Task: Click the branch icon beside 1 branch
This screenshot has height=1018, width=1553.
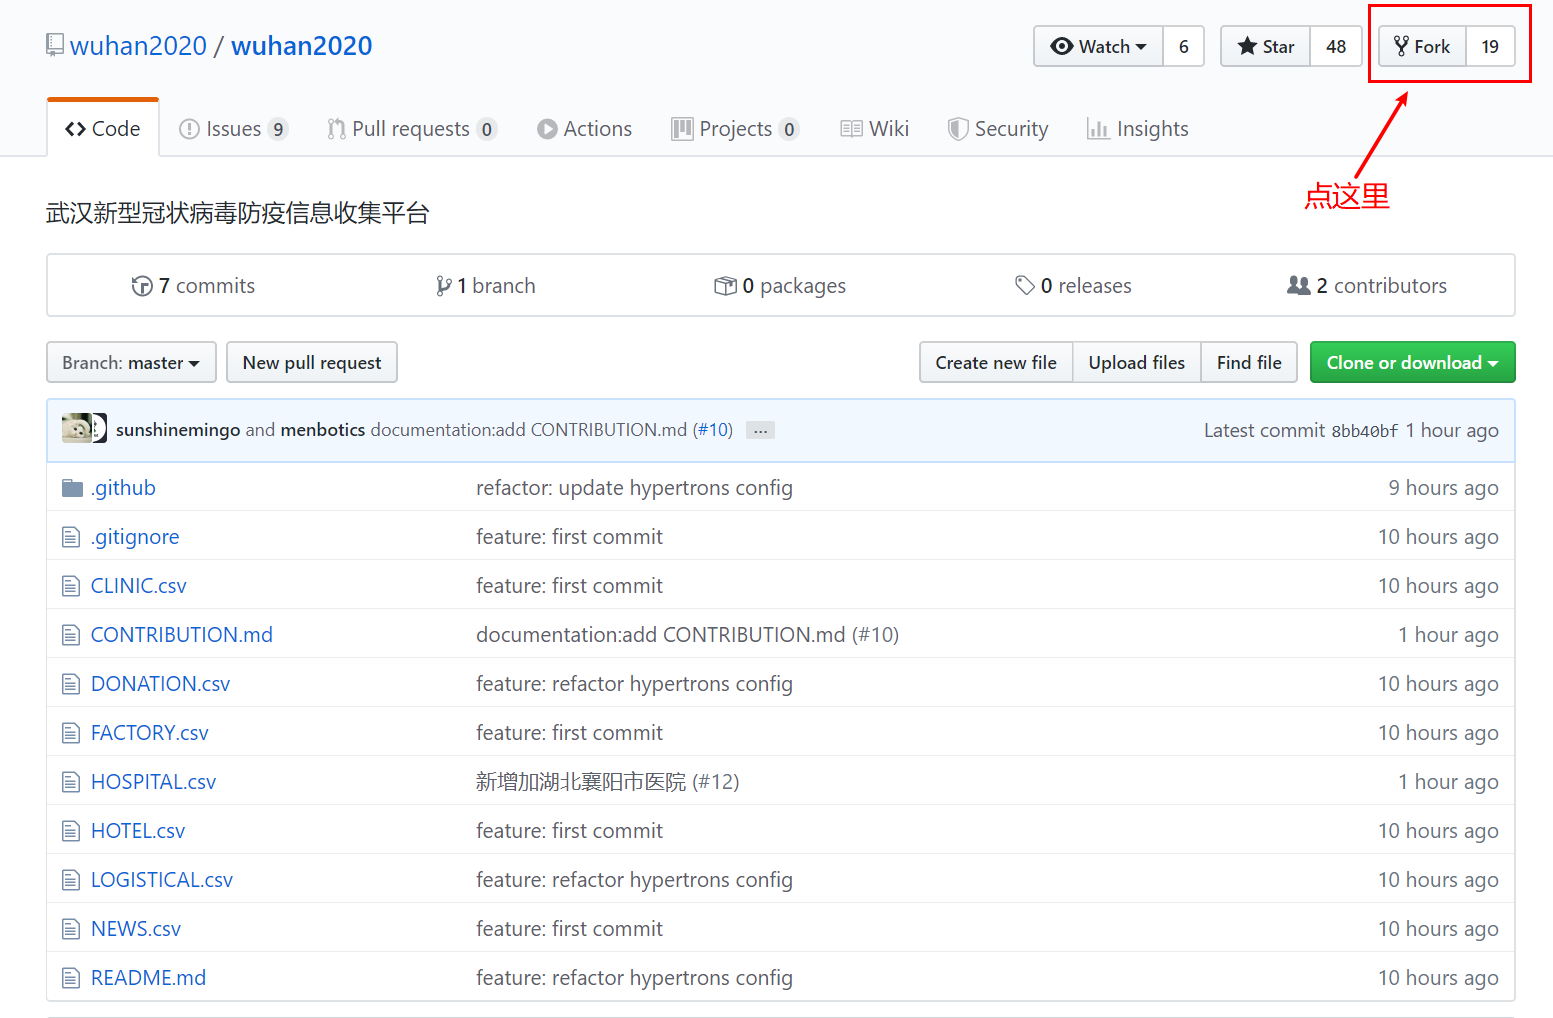Action: pos(444,286)
